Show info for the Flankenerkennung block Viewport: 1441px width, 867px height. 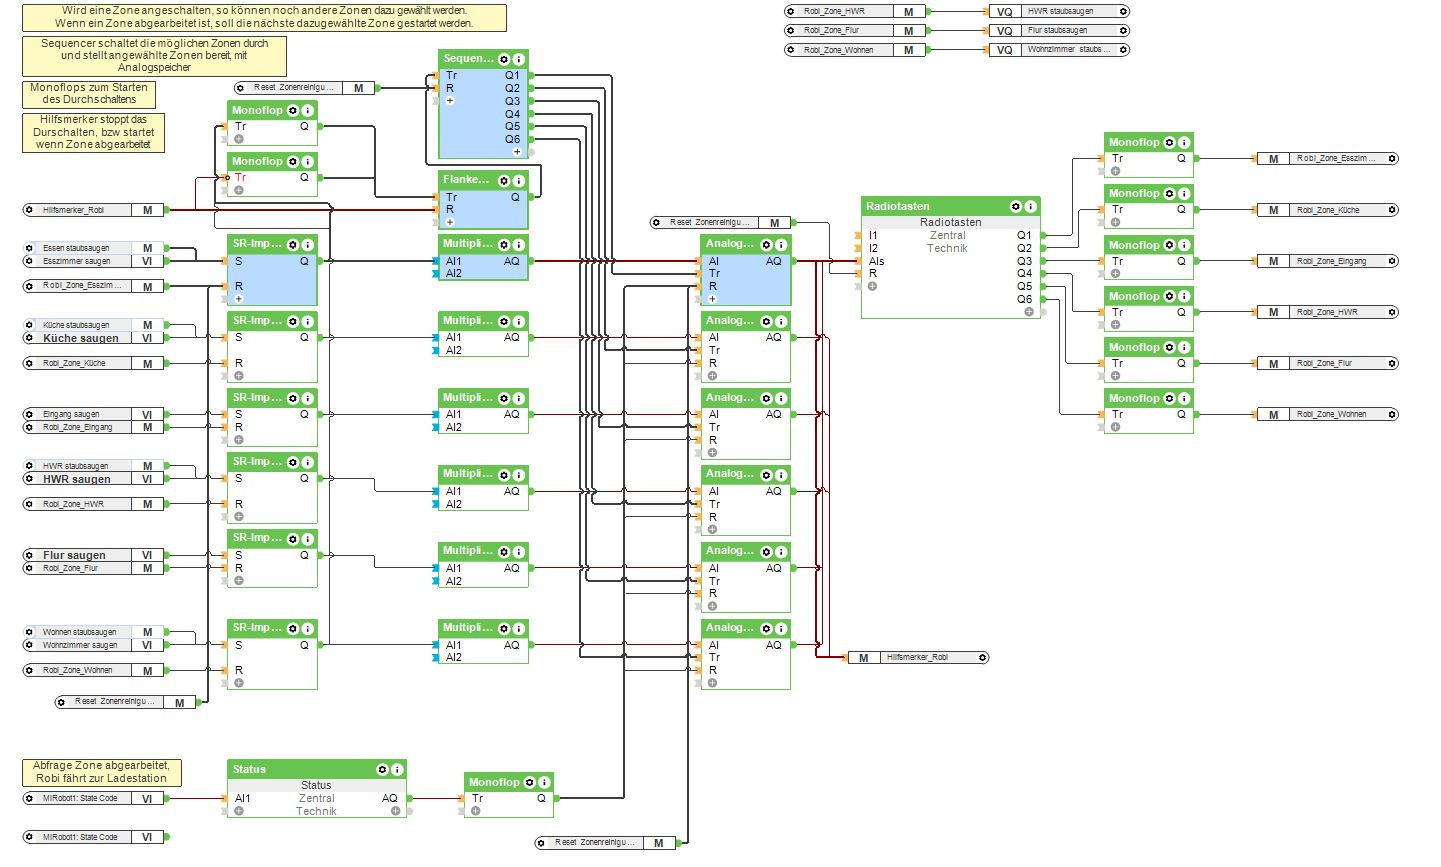(518, 180)
